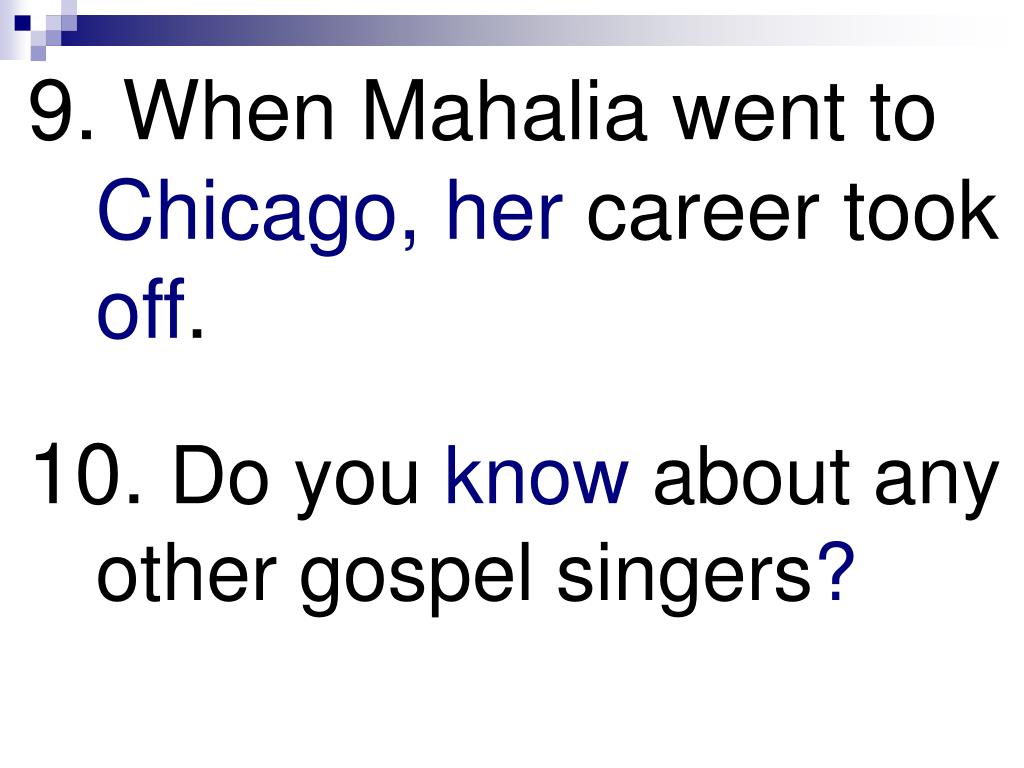1024x768 pixels.
Task: Click the blue word 'know'
Action: click(x=537, y=474)
